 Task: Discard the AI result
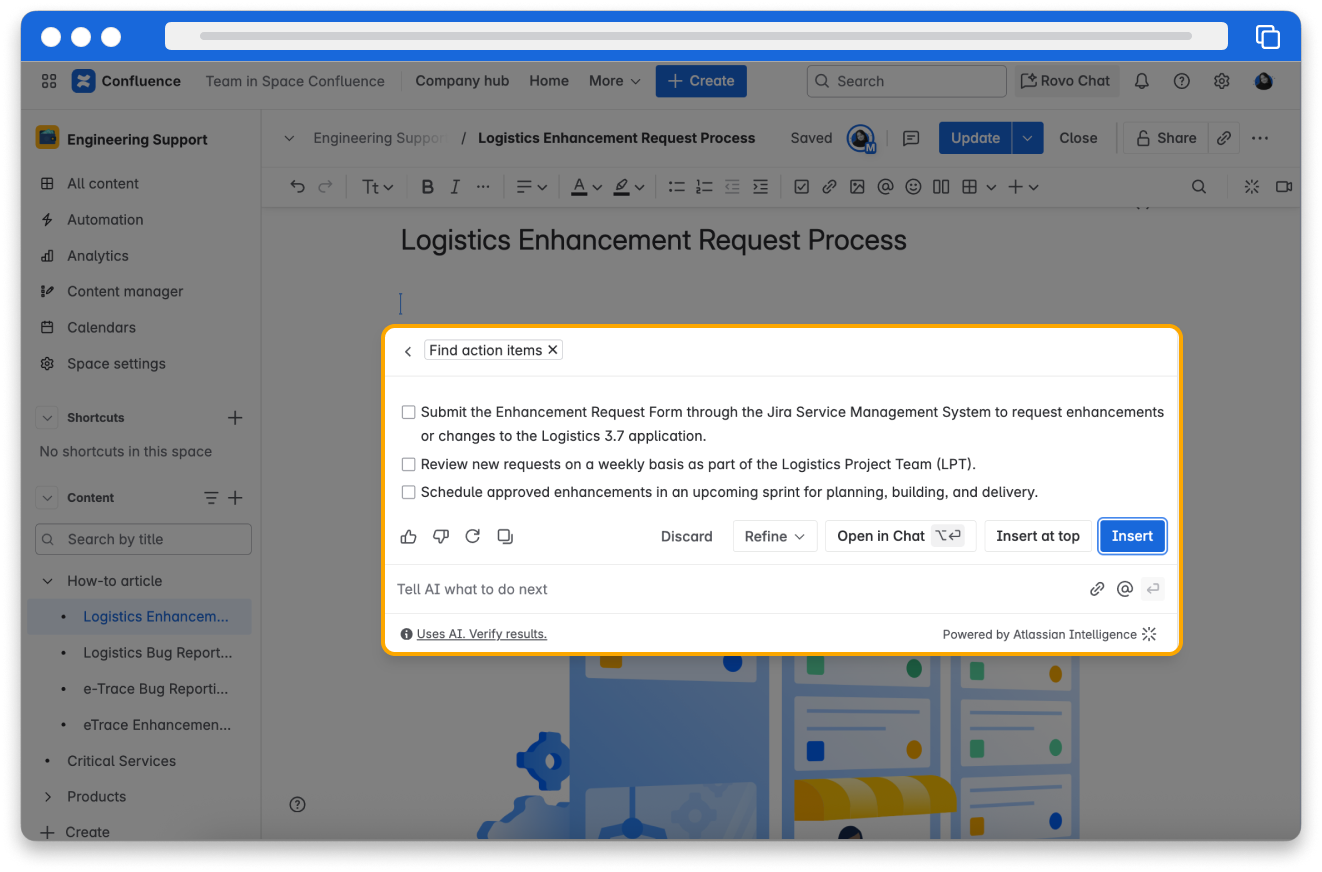tap(687, 536)
